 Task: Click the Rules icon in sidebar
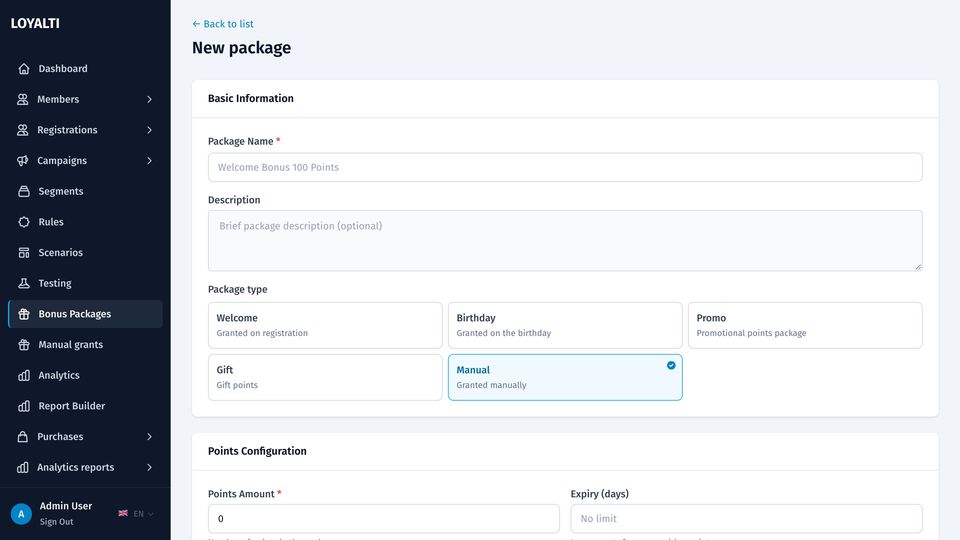[24, 222]
